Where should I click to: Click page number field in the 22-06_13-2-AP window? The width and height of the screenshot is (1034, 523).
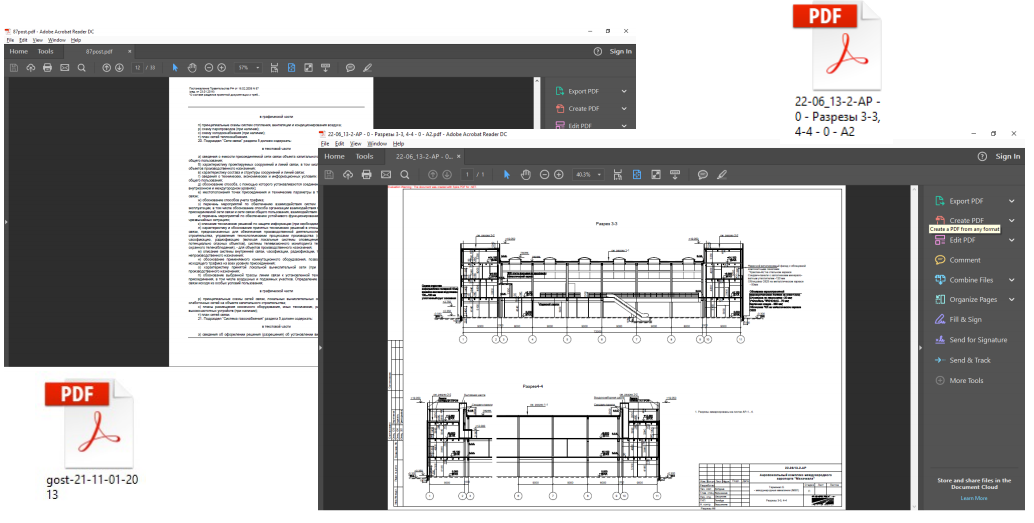click(x=468, y=175)
